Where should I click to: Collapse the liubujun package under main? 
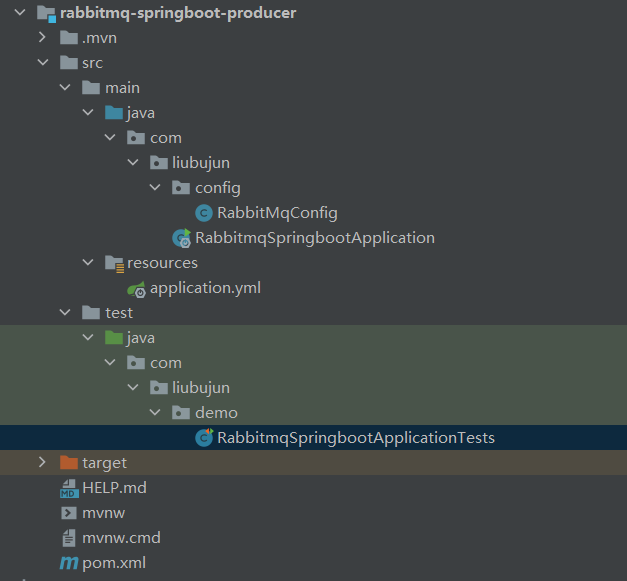click(x=133, y=163)
